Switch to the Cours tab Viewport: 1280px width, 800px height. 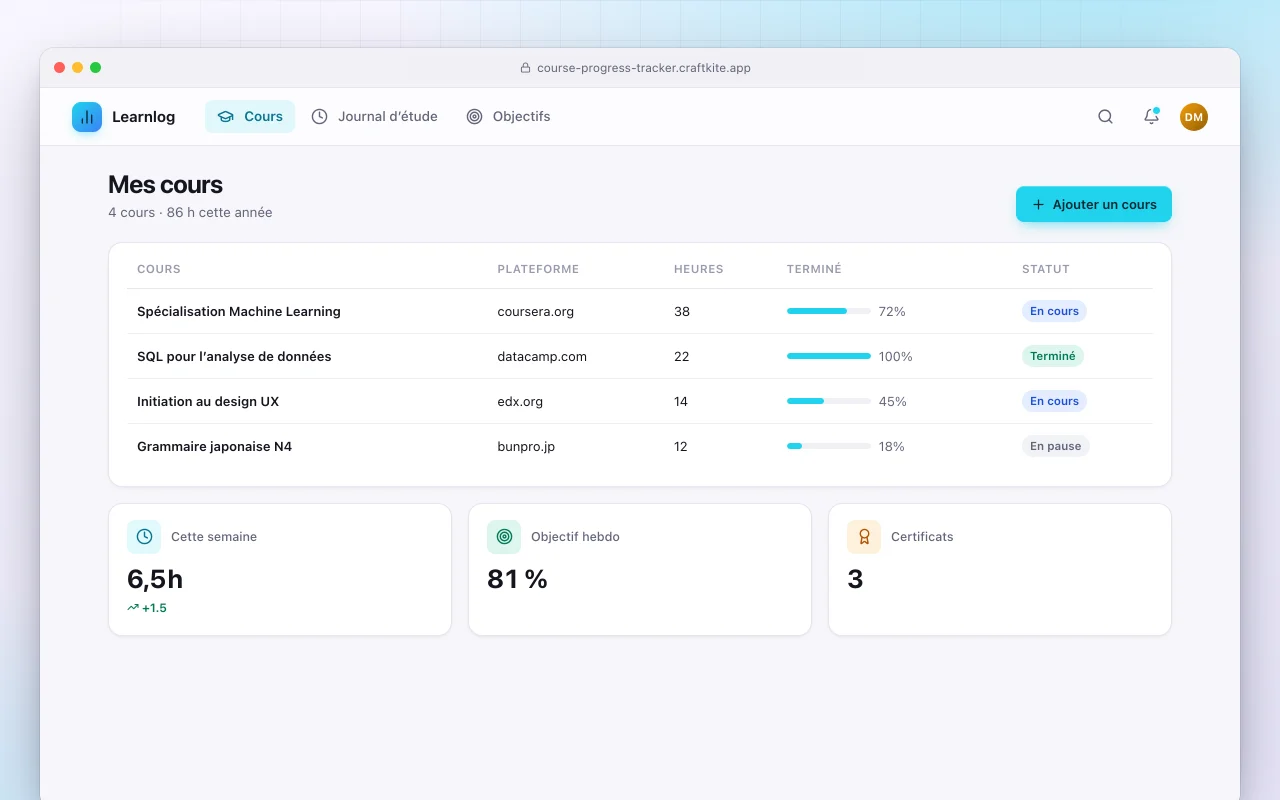tap(250, 117)
